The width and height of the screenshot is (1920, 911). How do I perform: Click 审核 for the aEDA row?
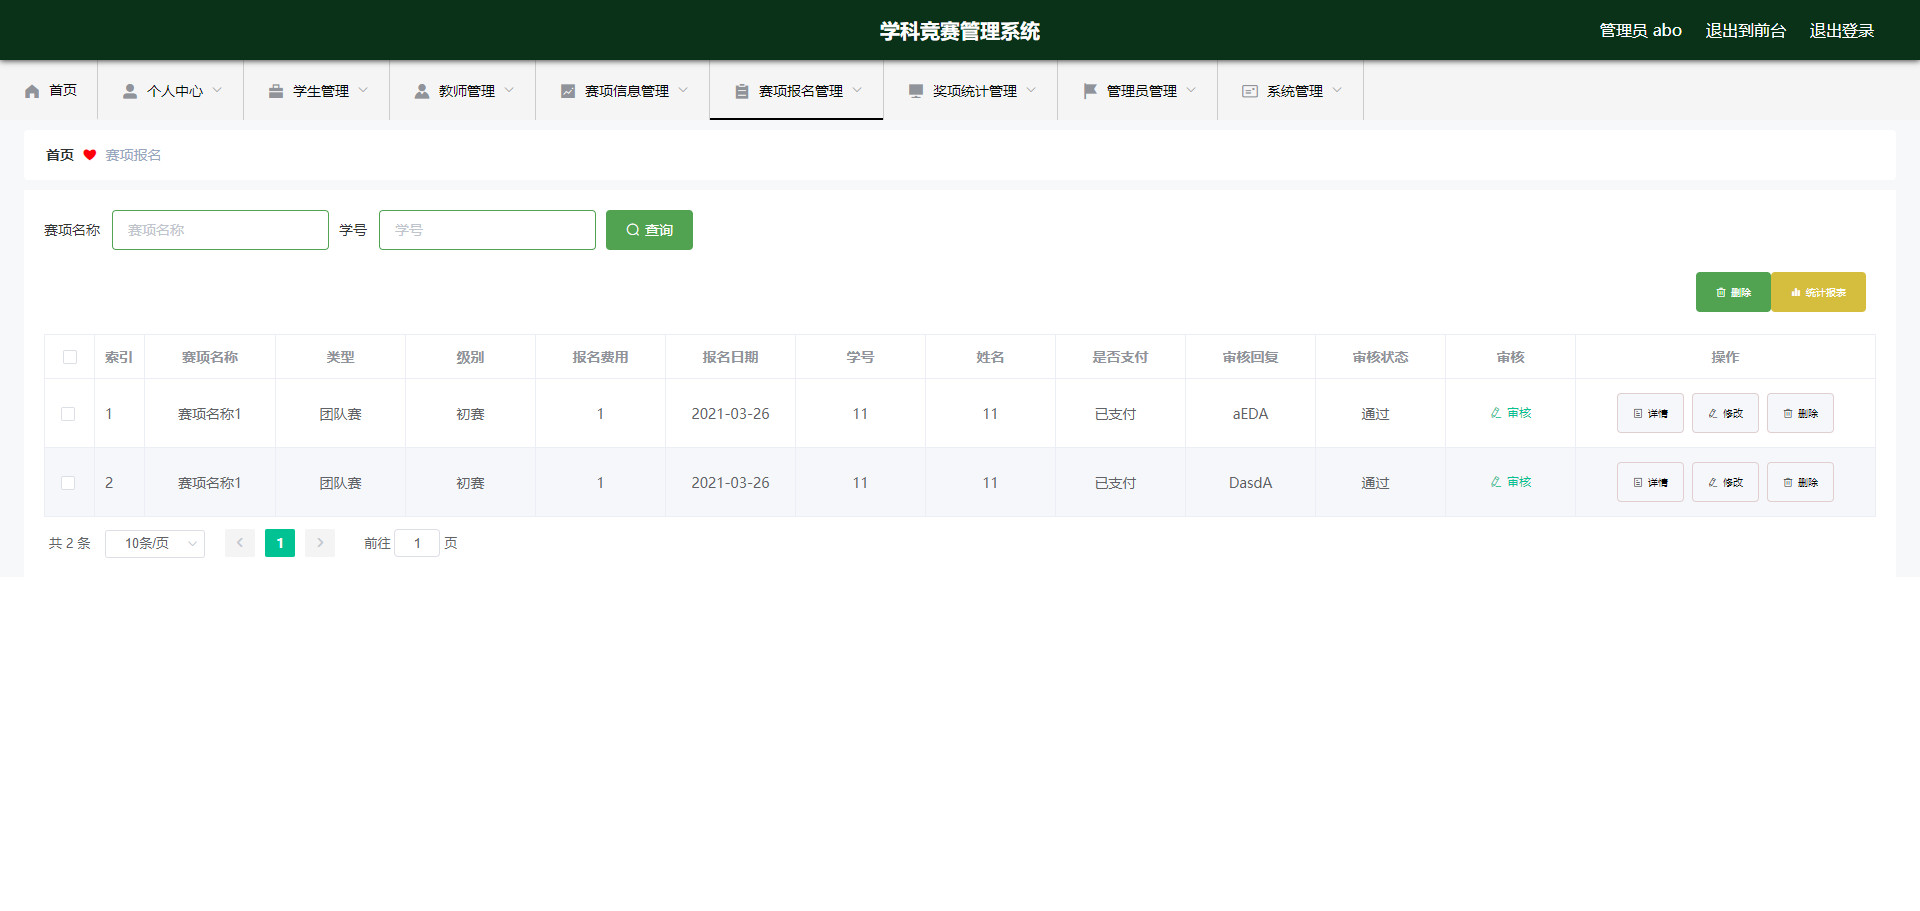(x=1510, y=413)
